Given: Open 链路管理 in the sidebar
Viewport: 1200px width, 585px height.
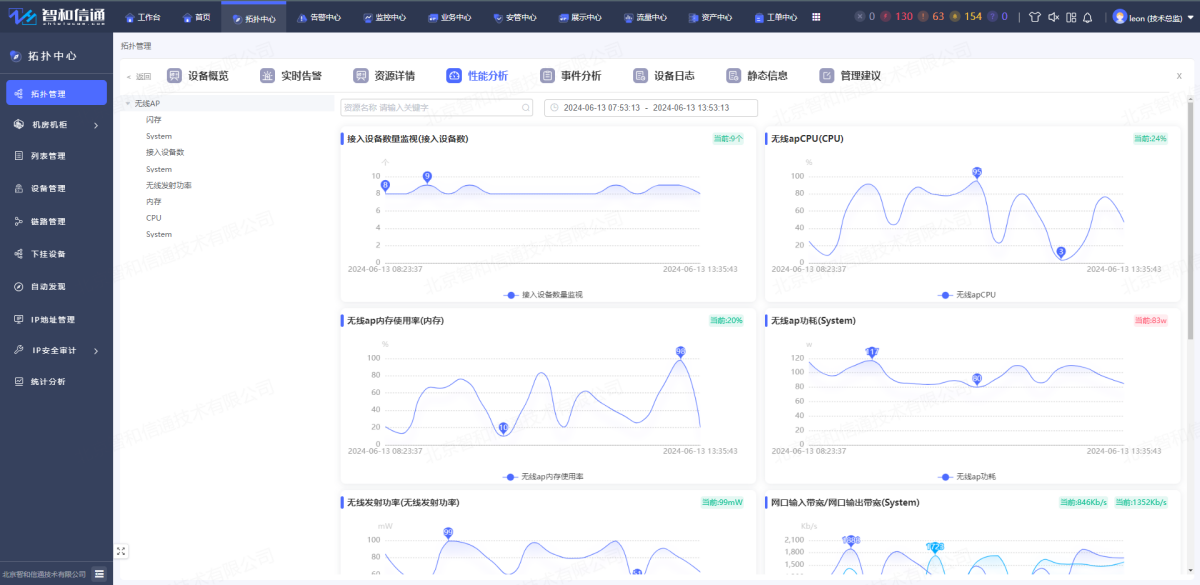Looking at the screenshot, I should point(56,221).
